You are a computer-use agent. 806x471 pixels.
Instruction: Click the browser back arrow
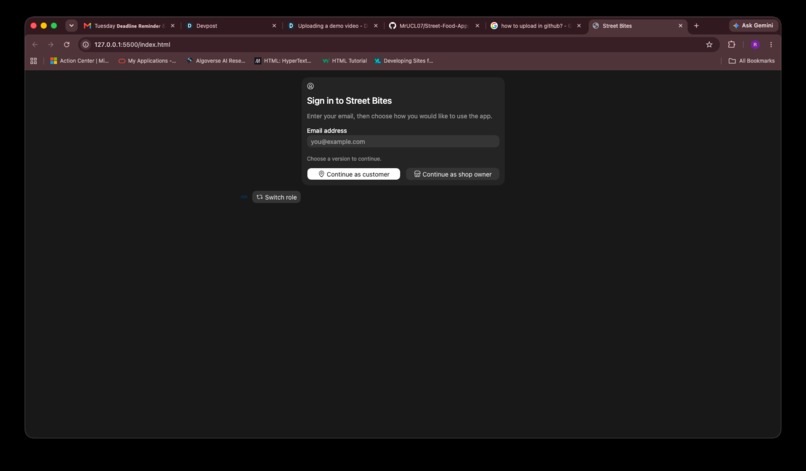35,45
